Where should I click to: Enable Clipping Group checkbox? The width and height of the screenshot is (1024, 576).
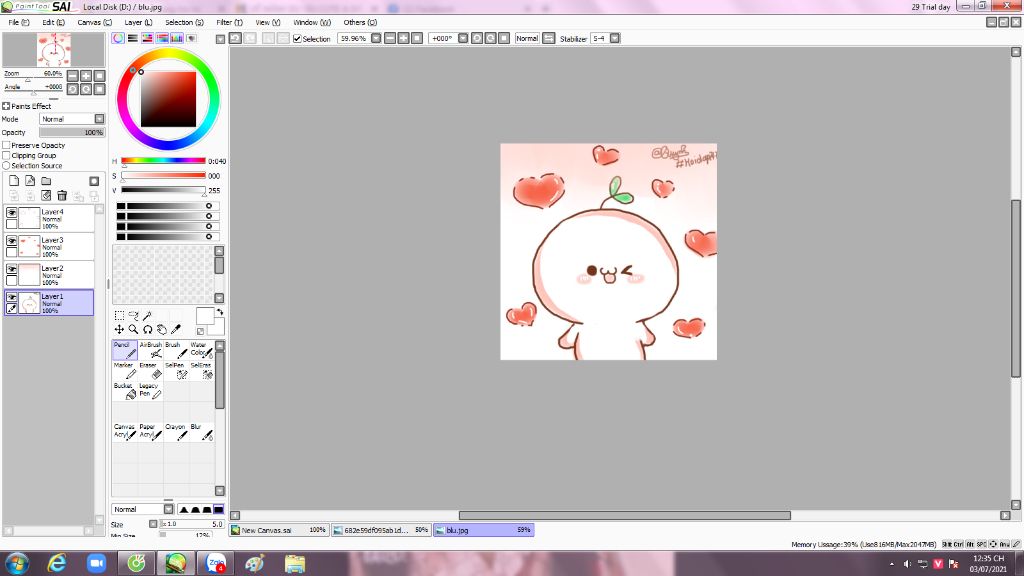(x=7, y=155)
